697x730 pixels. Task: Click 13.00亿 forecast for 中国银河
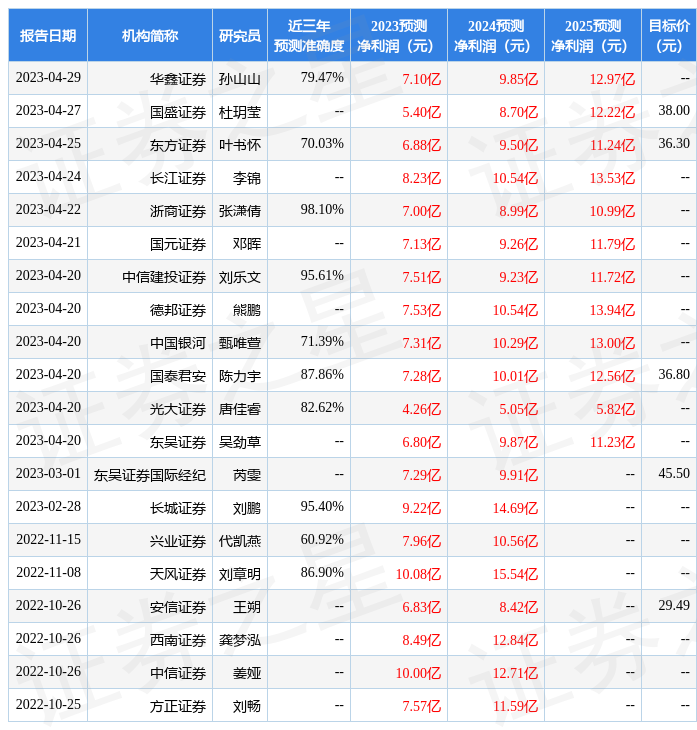coord(612,344)
